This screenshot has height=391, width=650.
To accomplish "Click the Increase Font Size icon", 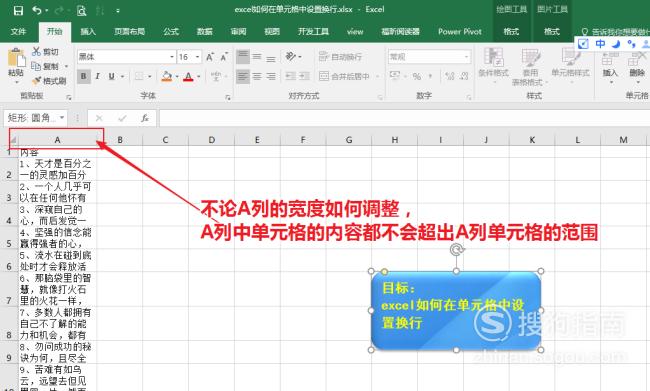I will [210, 57].
